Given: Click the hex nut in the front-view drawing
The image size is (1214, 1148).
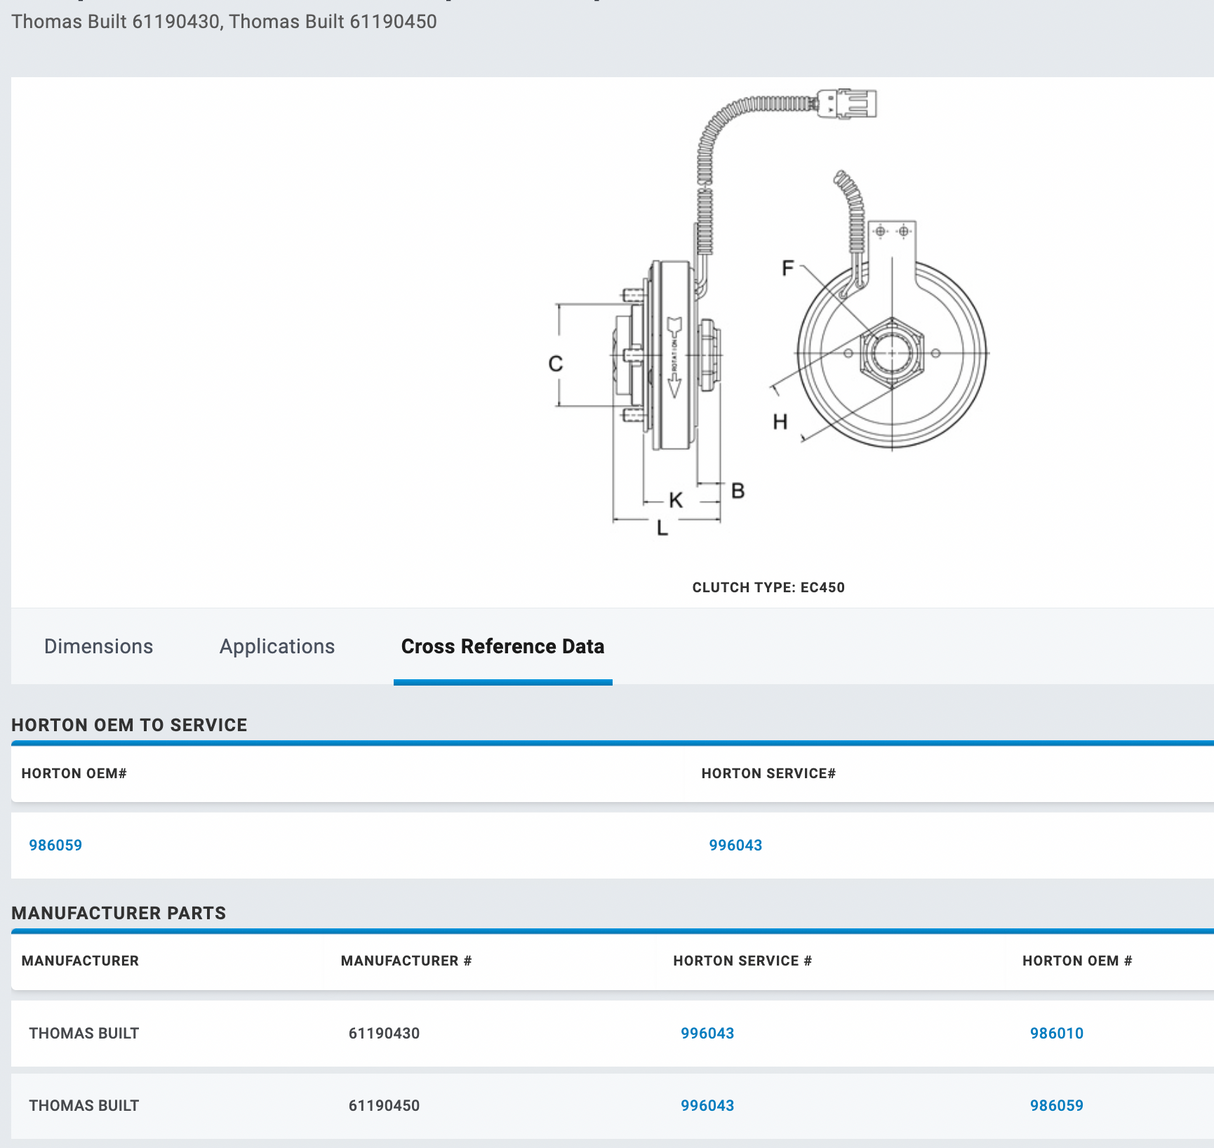Looking at the screenshot, I should pos(891,353).
